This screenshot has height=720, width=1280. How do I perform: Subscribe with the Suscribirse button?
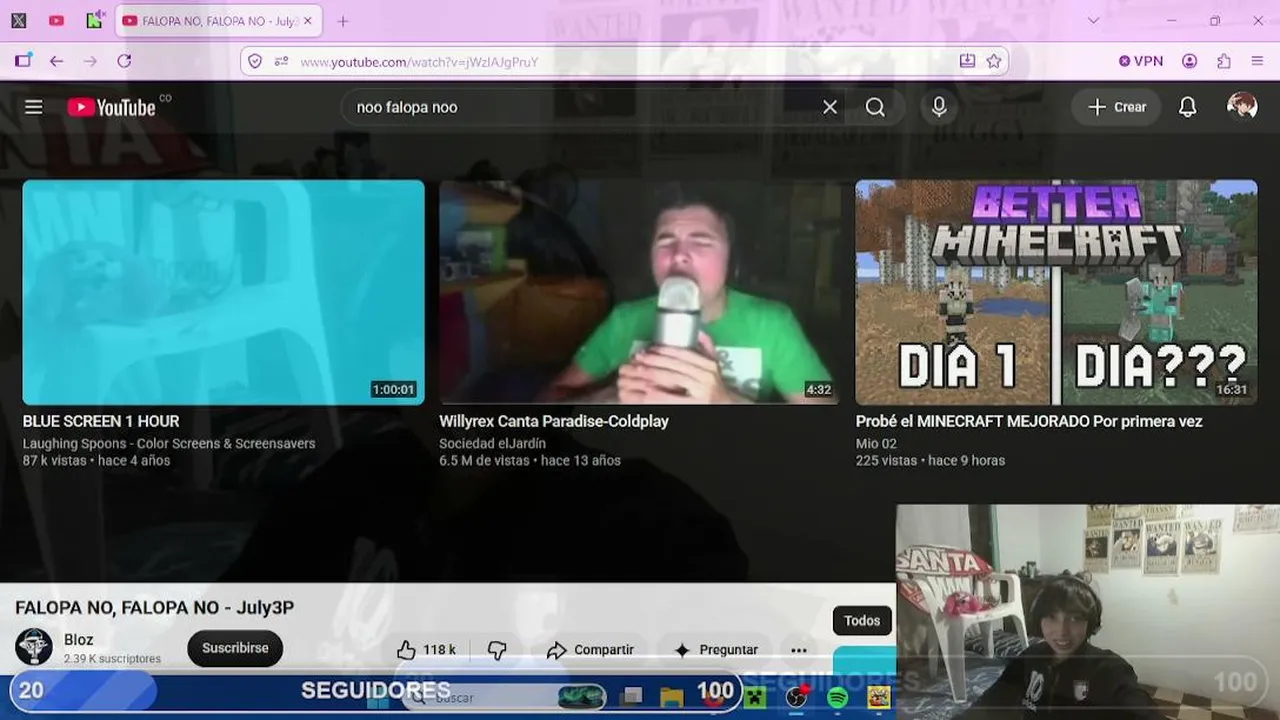click(235, 648)
